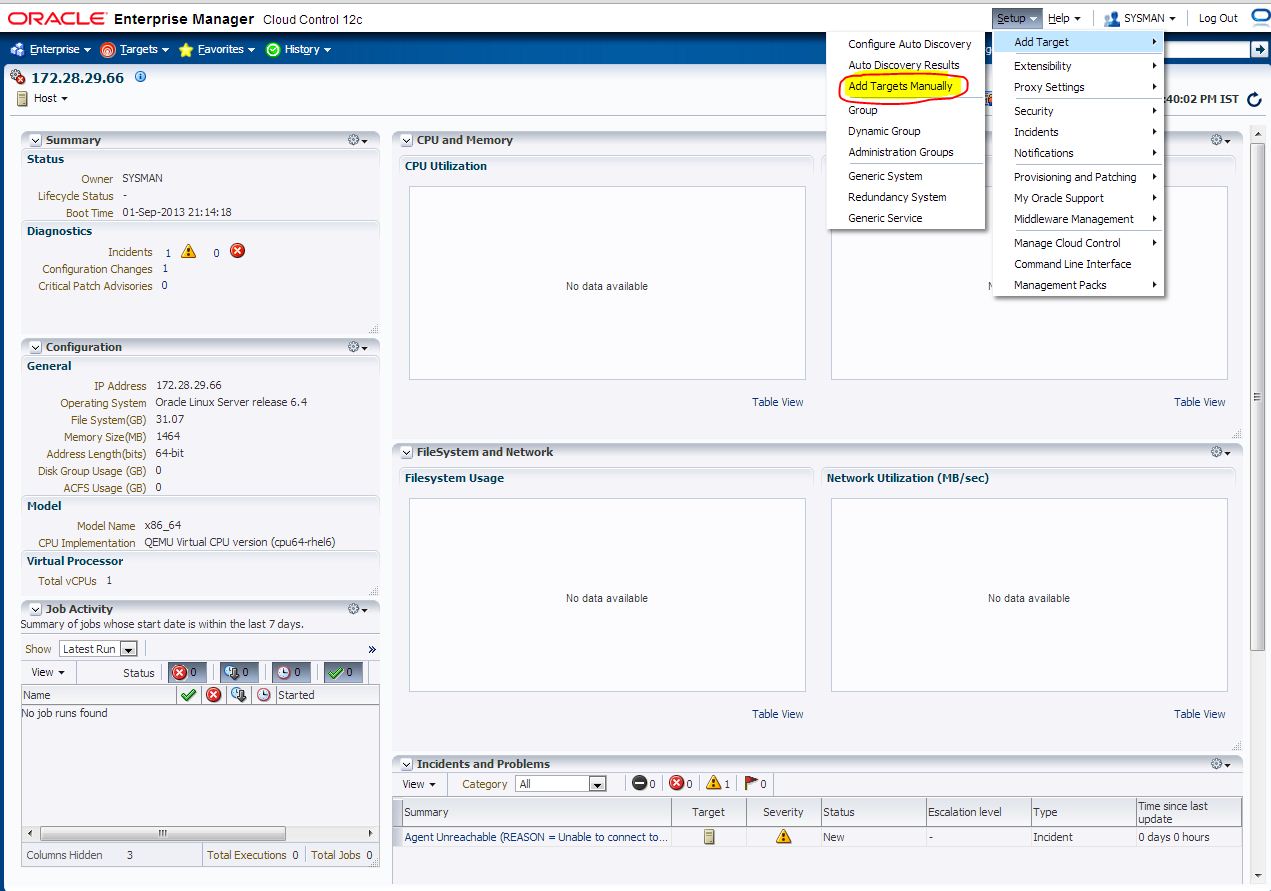Open Table View under CPU Utilization
Image resolution: width=1271 pixels, height=891 pixels.
point(777,402)
